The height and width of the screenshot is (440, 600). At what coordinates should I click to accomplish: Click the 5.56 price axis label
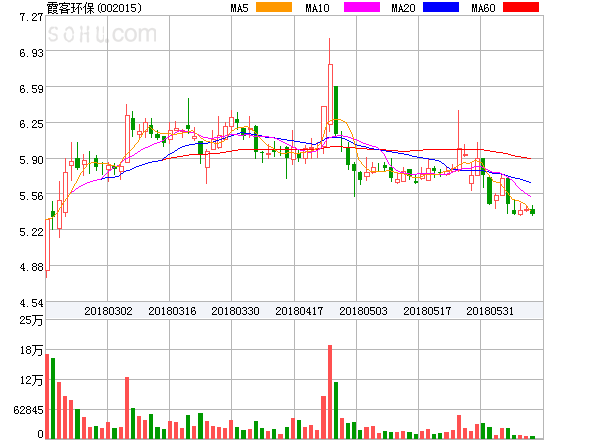pos(31,196)
